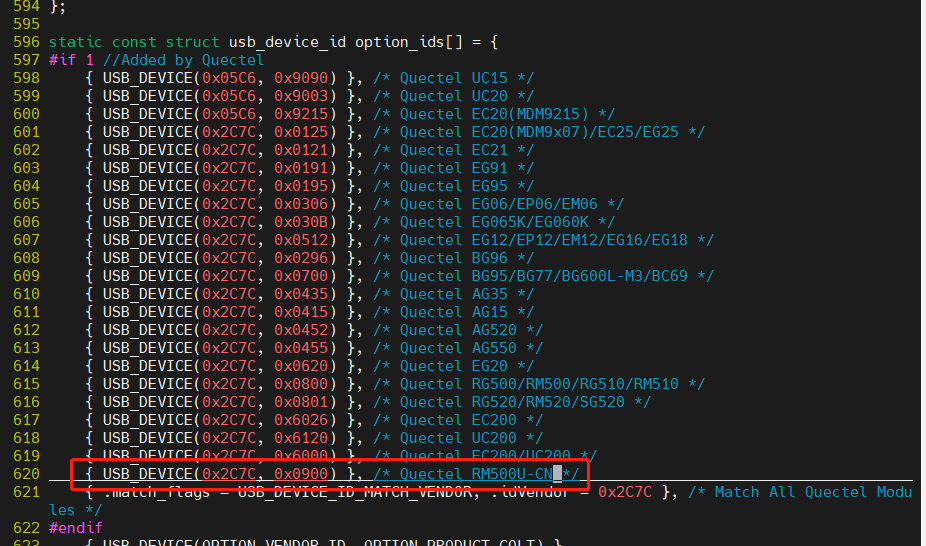Click comment 'EG065K/EG060K'

point(530,222)
